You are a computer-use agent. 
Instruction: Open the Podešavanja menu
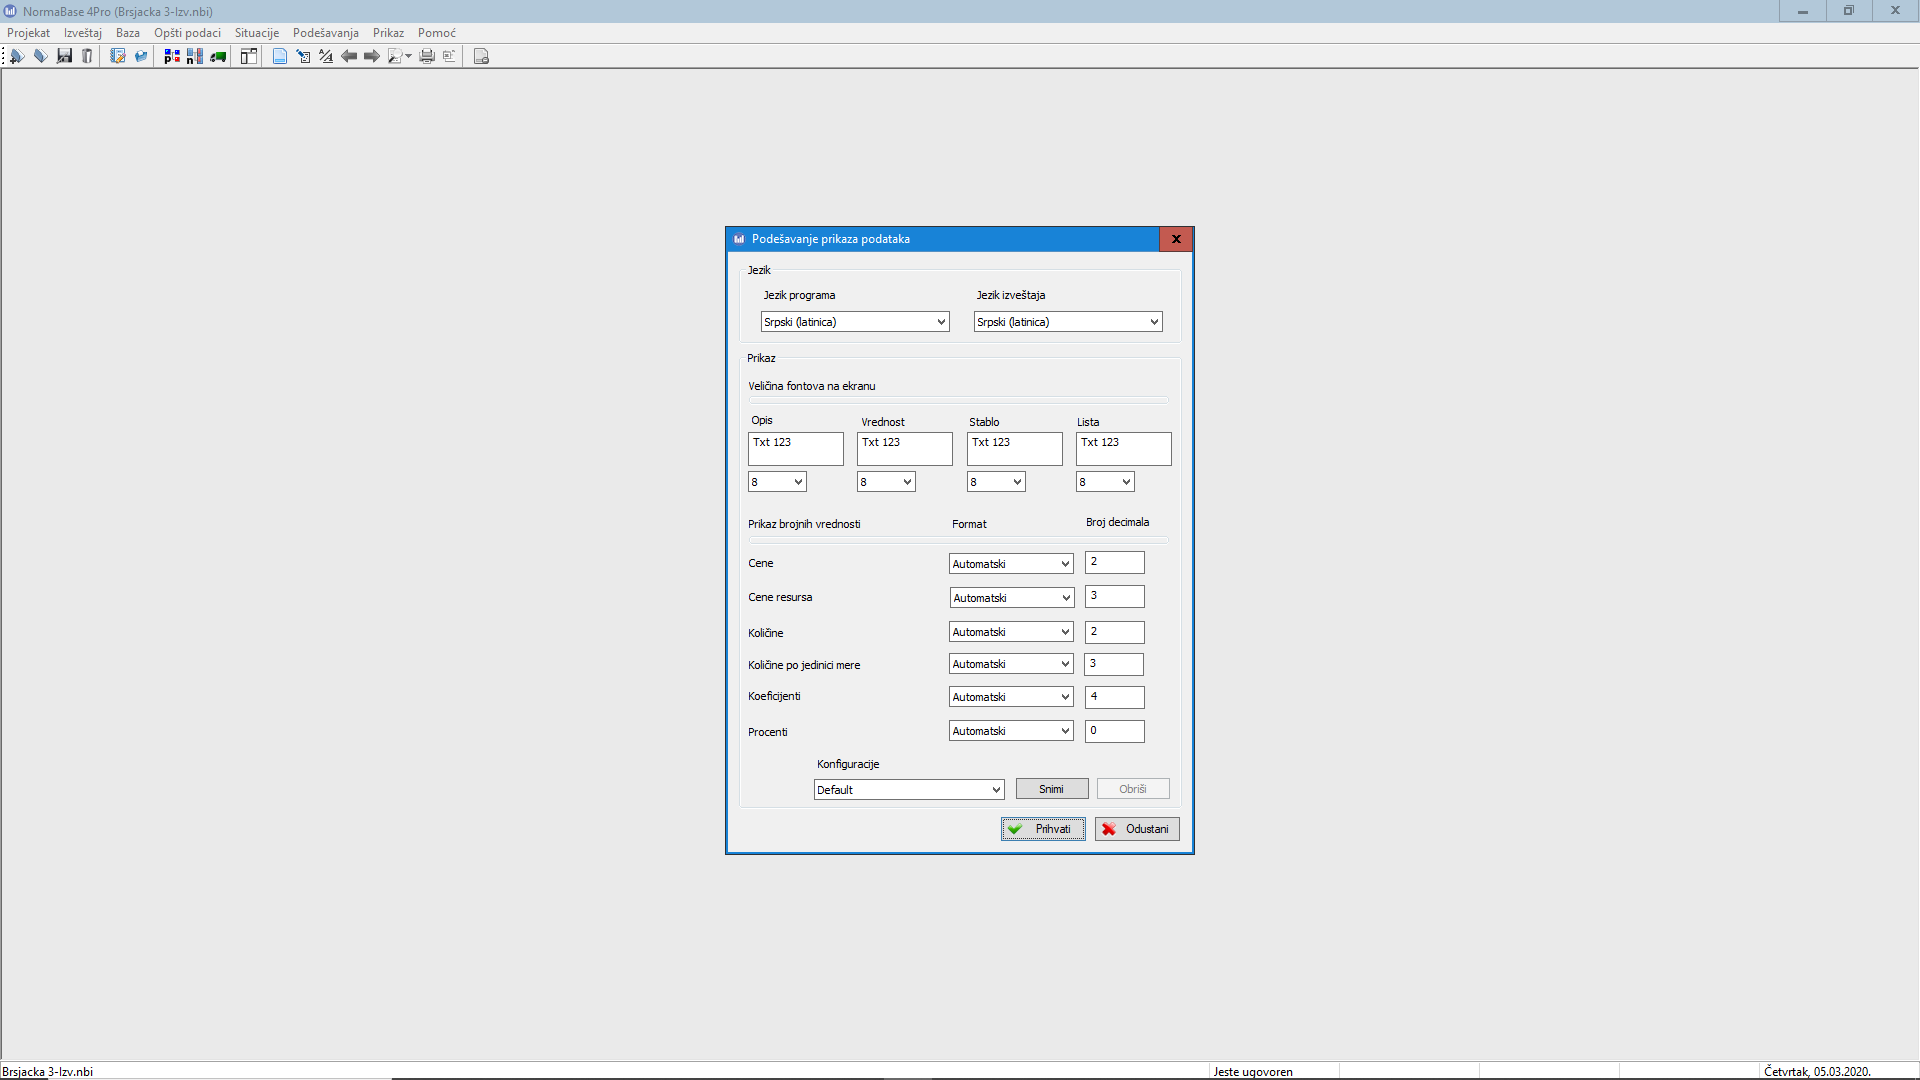[325, 33]
